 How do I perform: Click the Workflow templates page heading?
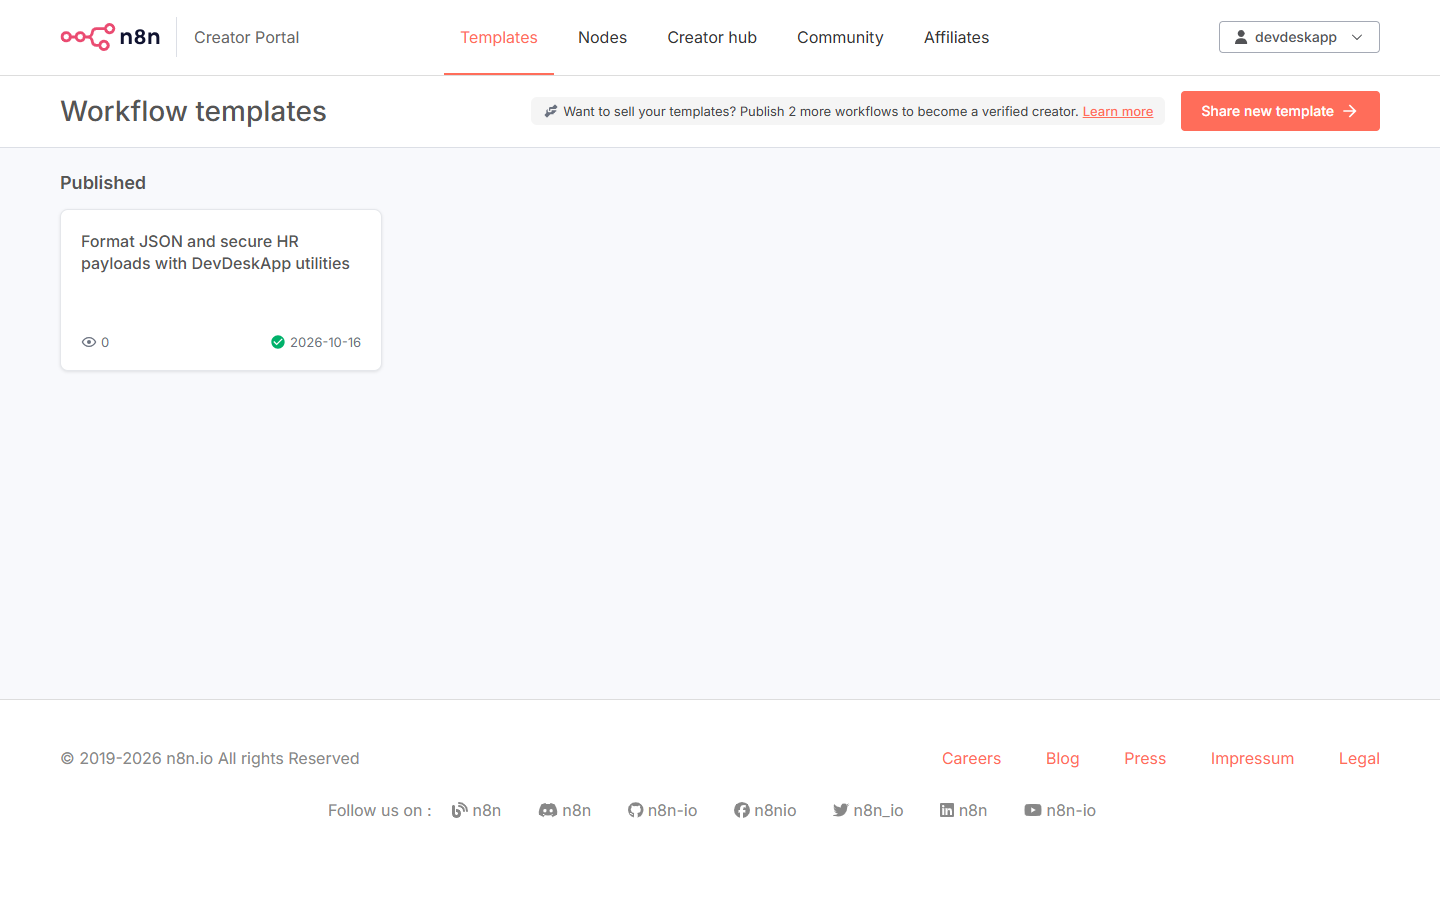pyautogui.click(x=193, y=111)
